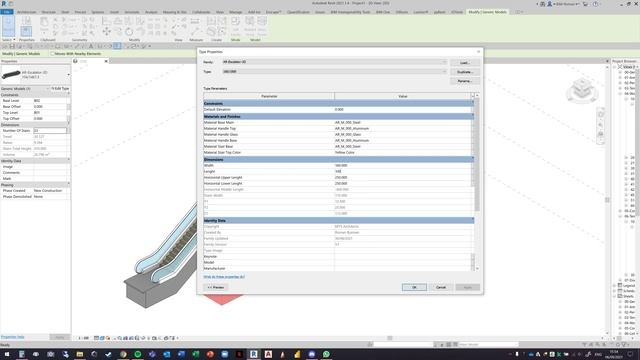
Task: Open the type selector dropdown in Properties palette
Action: [68, 75]
